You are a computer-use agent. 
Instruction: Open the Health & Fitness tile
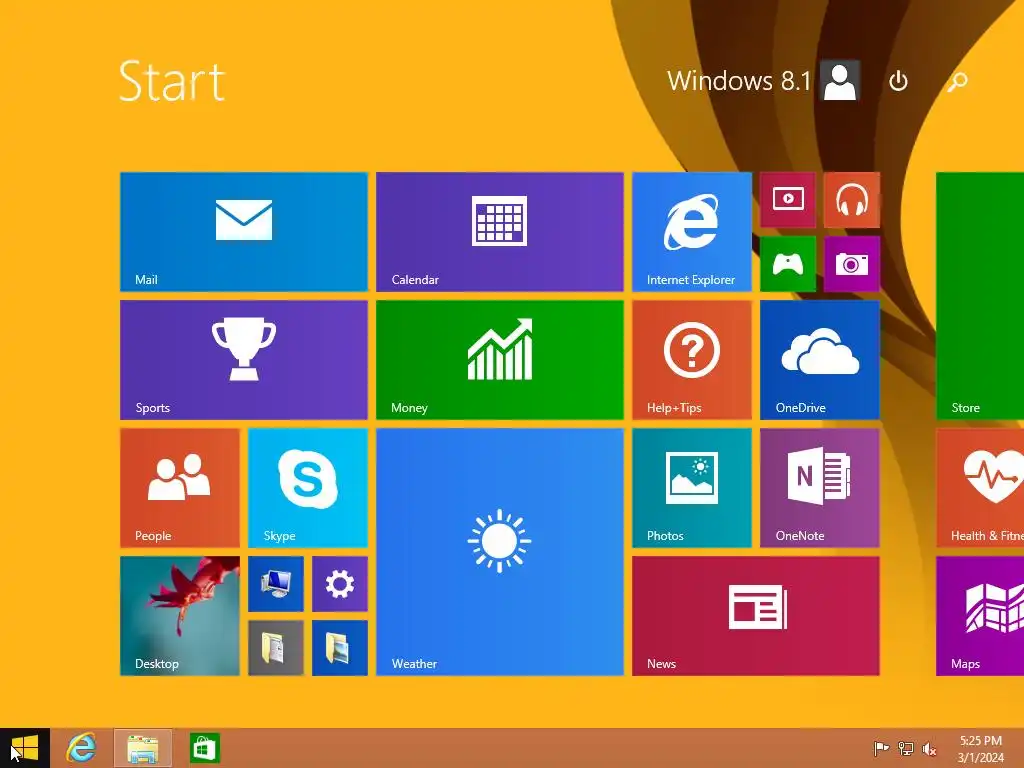980,488
